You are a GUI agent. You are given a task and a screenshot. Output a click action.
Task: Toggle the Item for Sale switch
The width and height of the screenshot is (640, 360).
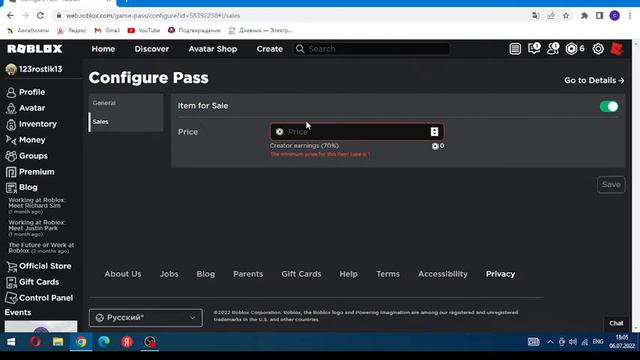coord(609,107)
